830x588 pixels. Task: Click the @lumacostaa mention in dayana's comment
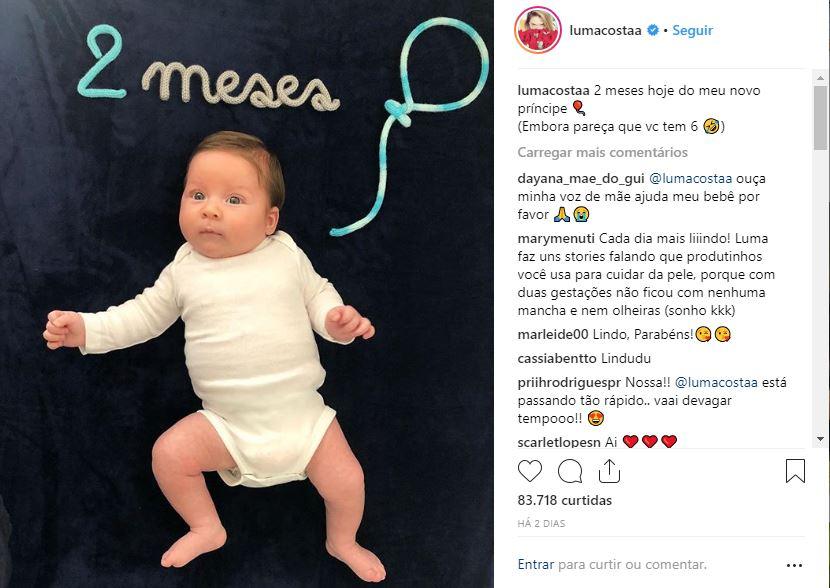click(x=690, y=179)
